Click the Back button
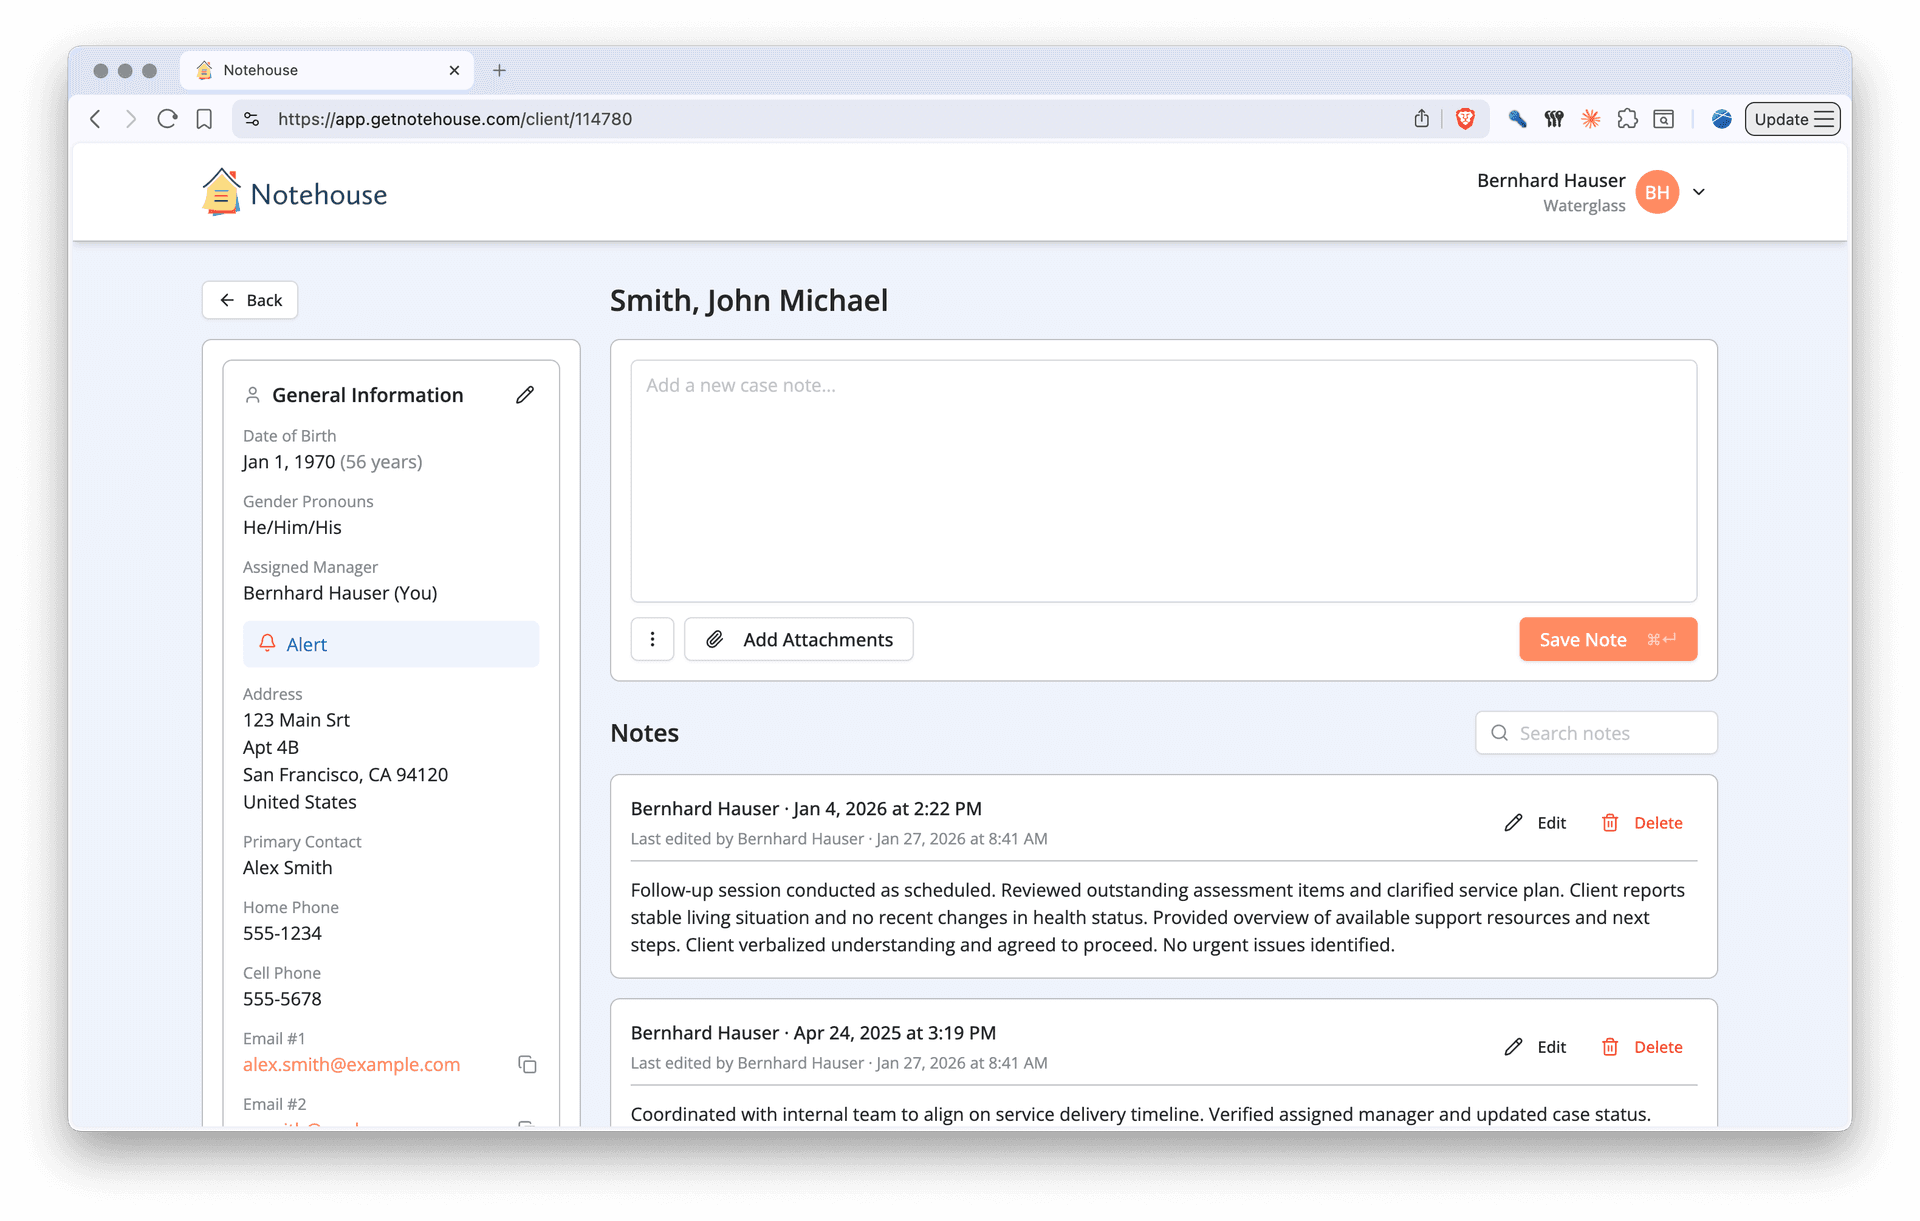Viewport: 1920px width, 1221px height. pyautogui.click(x=249, y=300)
